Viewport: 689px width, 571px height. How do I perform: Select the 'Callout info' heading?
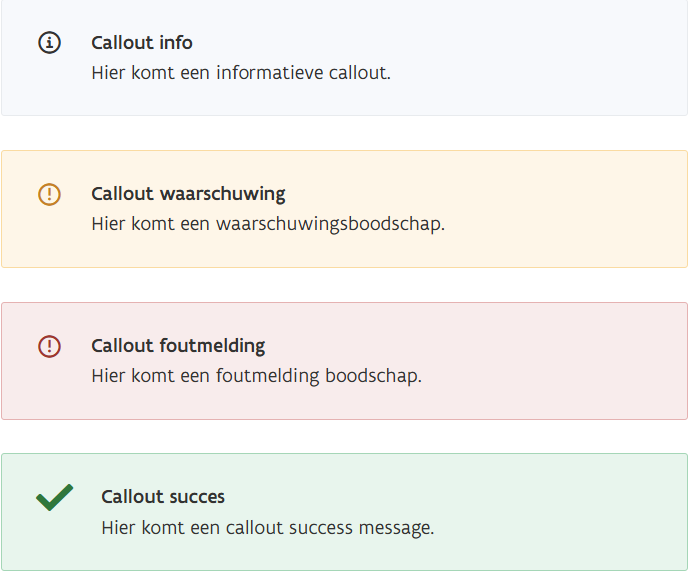(142, 43)
